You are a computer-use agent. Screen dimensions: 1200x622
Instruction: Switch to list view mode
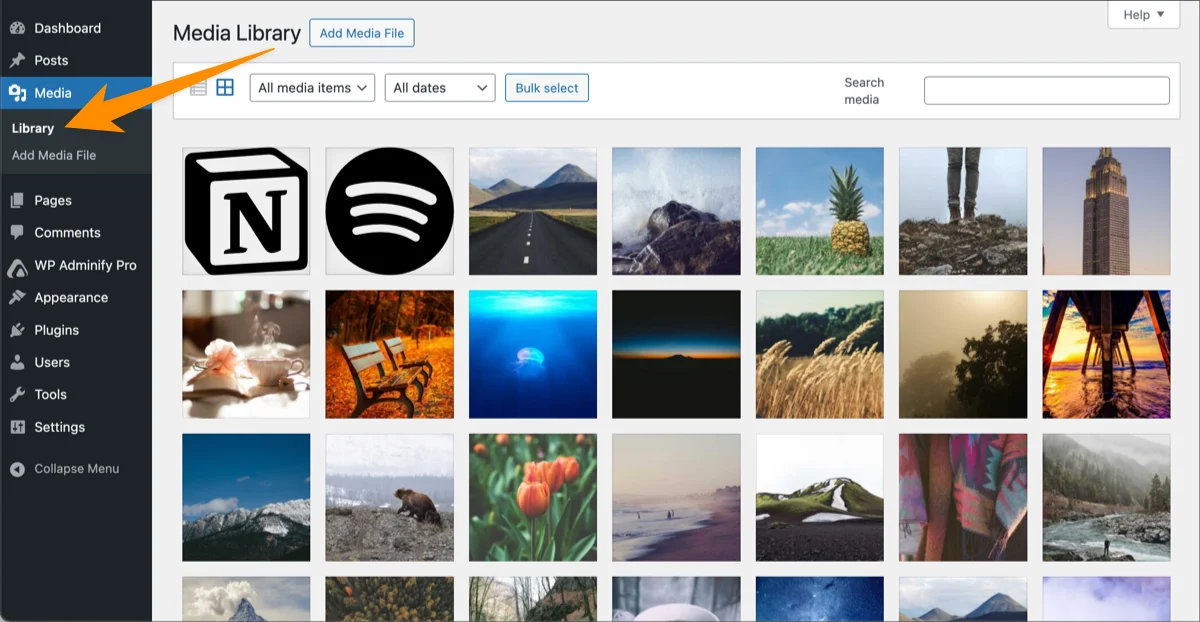coord(198,88)
